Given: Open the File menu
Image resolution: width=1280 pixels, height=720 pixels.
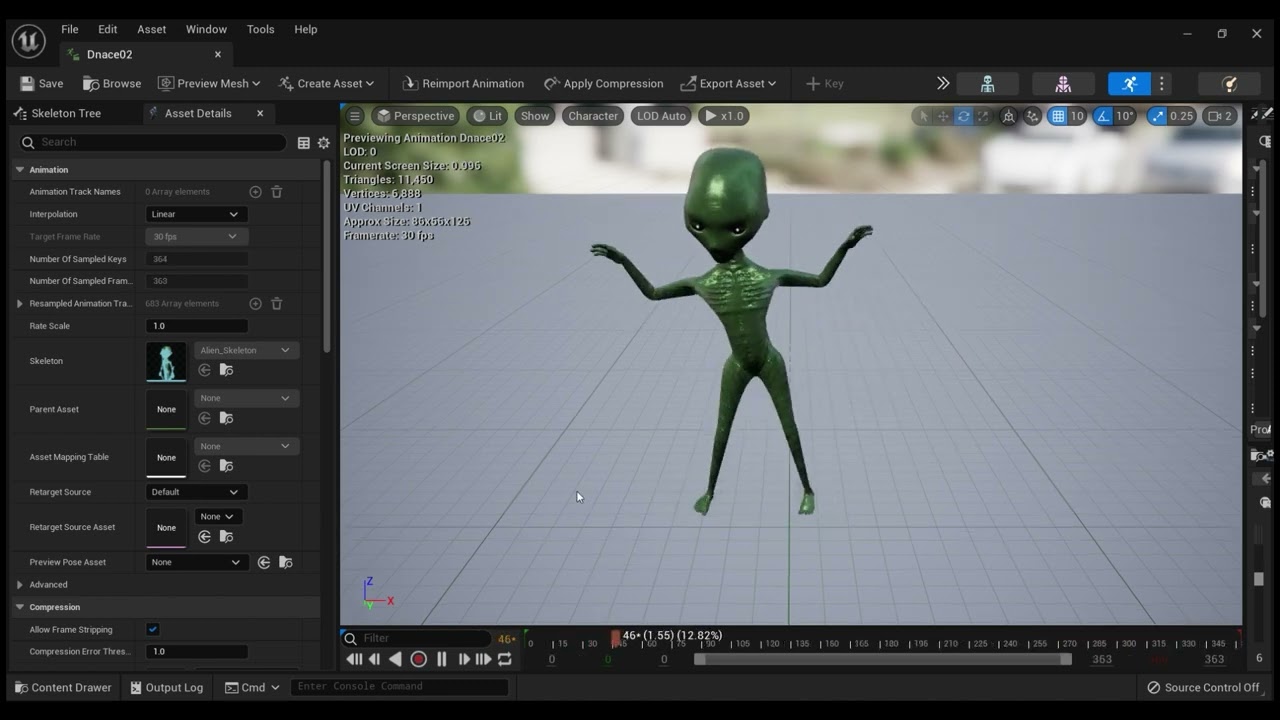Looking at the screenshot, I should tap(70, 29).
